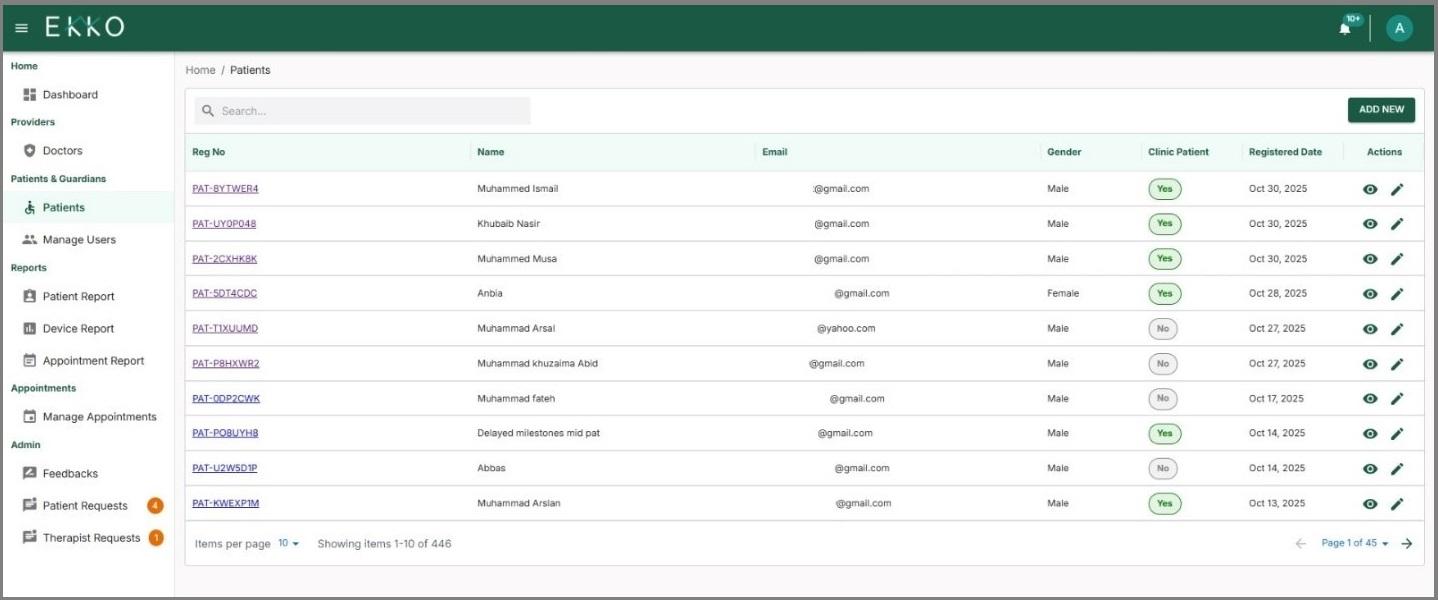The height and width of the screenshot is (600, 1438).
Task: Click the ADD NEW button
Action: point(1380,109)
